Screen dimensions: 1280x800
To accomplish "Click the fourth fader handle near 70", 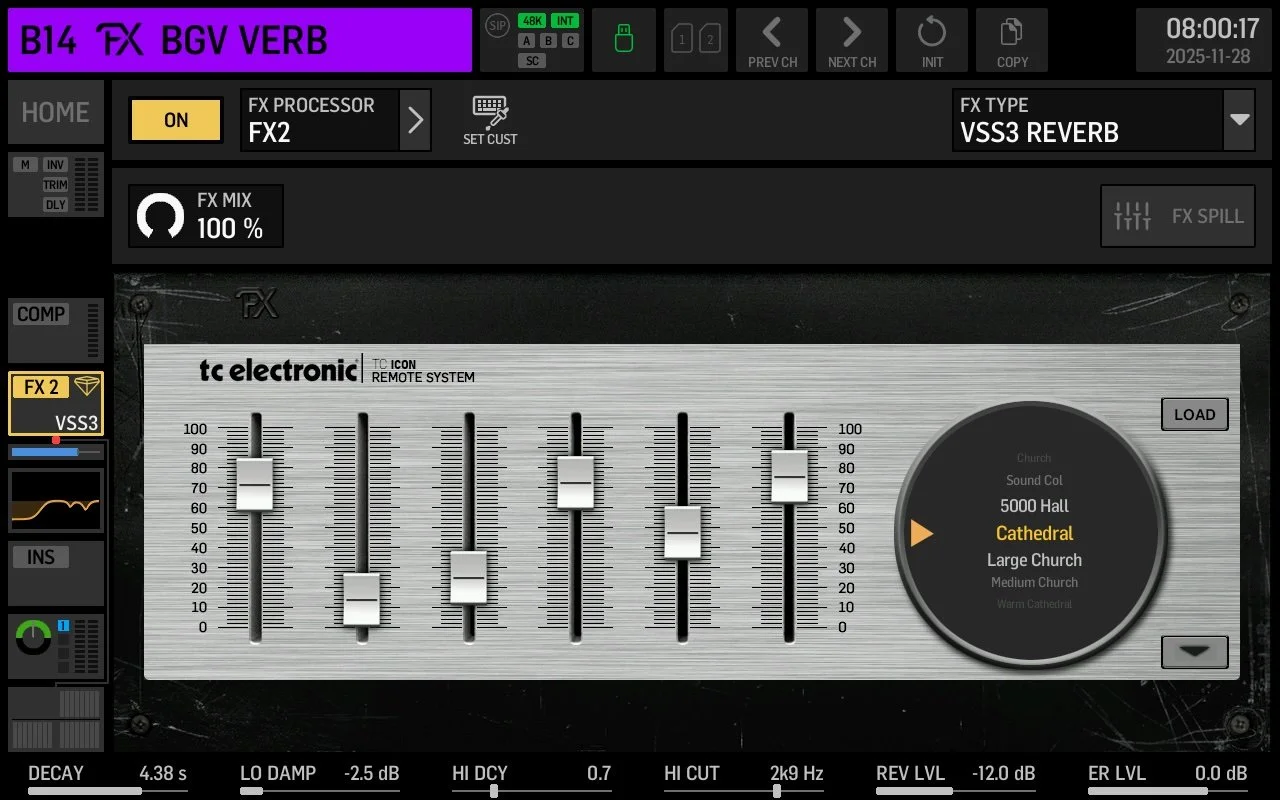I will coord(575,482).
